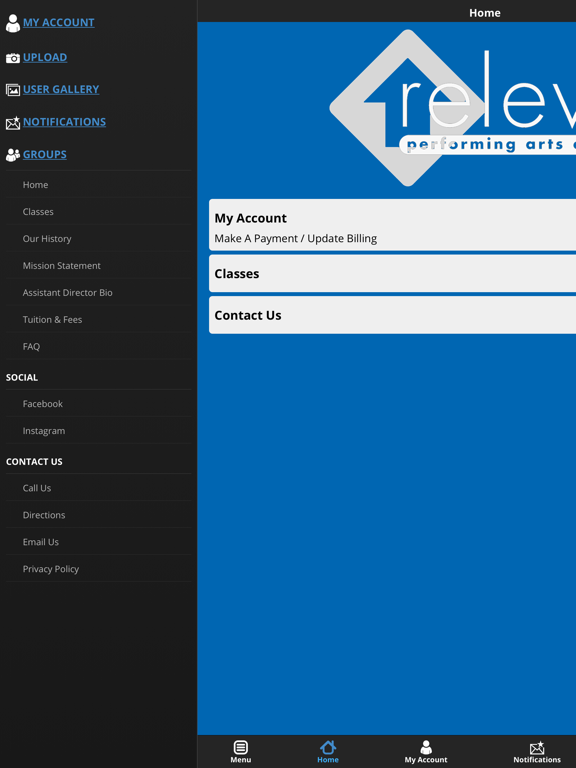This screenshot has height=768, width=576.
Task: Select Home in the sidebar menu
Action: (x=98, y=185)
